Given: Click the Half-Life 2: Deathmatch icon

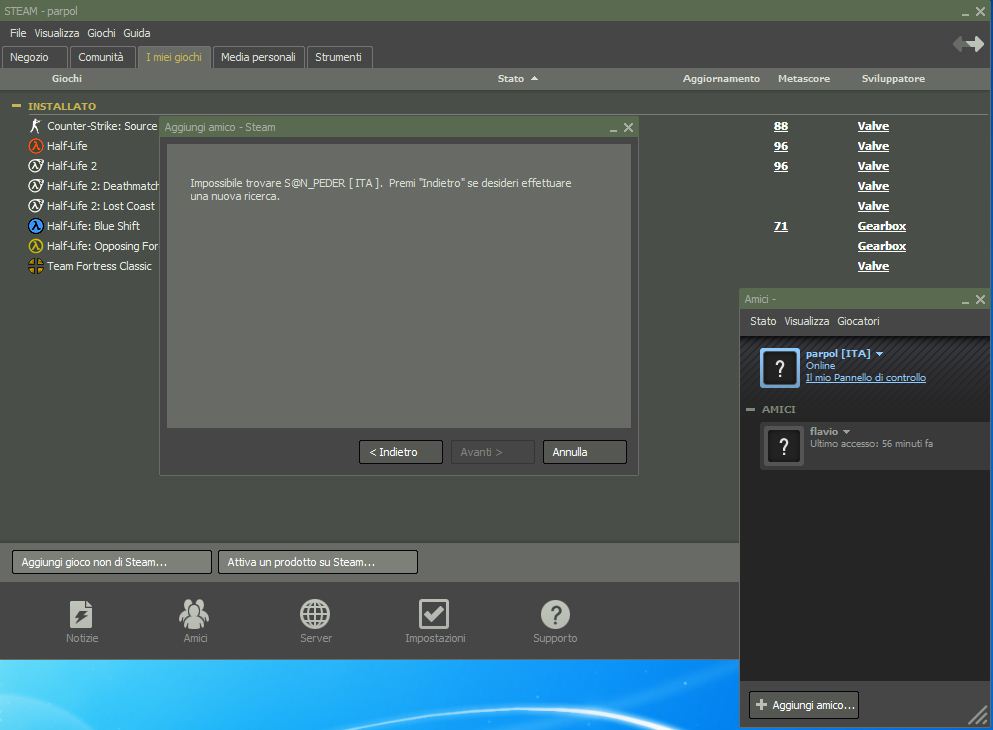Looking at the screenshot, I should coord(35,186).
